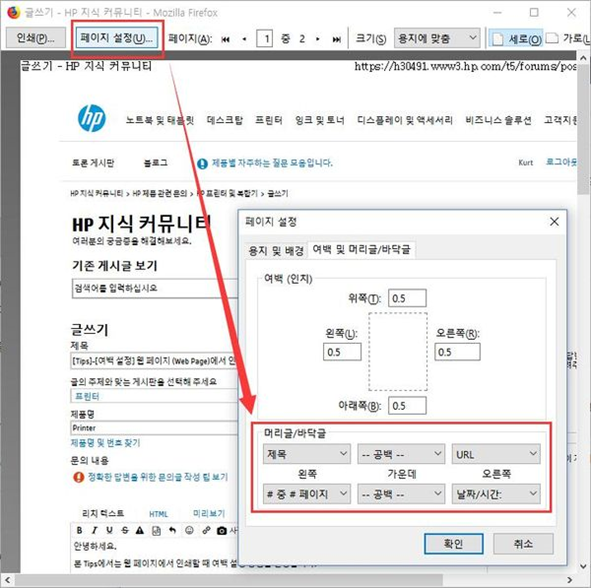The image size is (591, 588).
Task: Go to previous page arrow
Action: 244,39
